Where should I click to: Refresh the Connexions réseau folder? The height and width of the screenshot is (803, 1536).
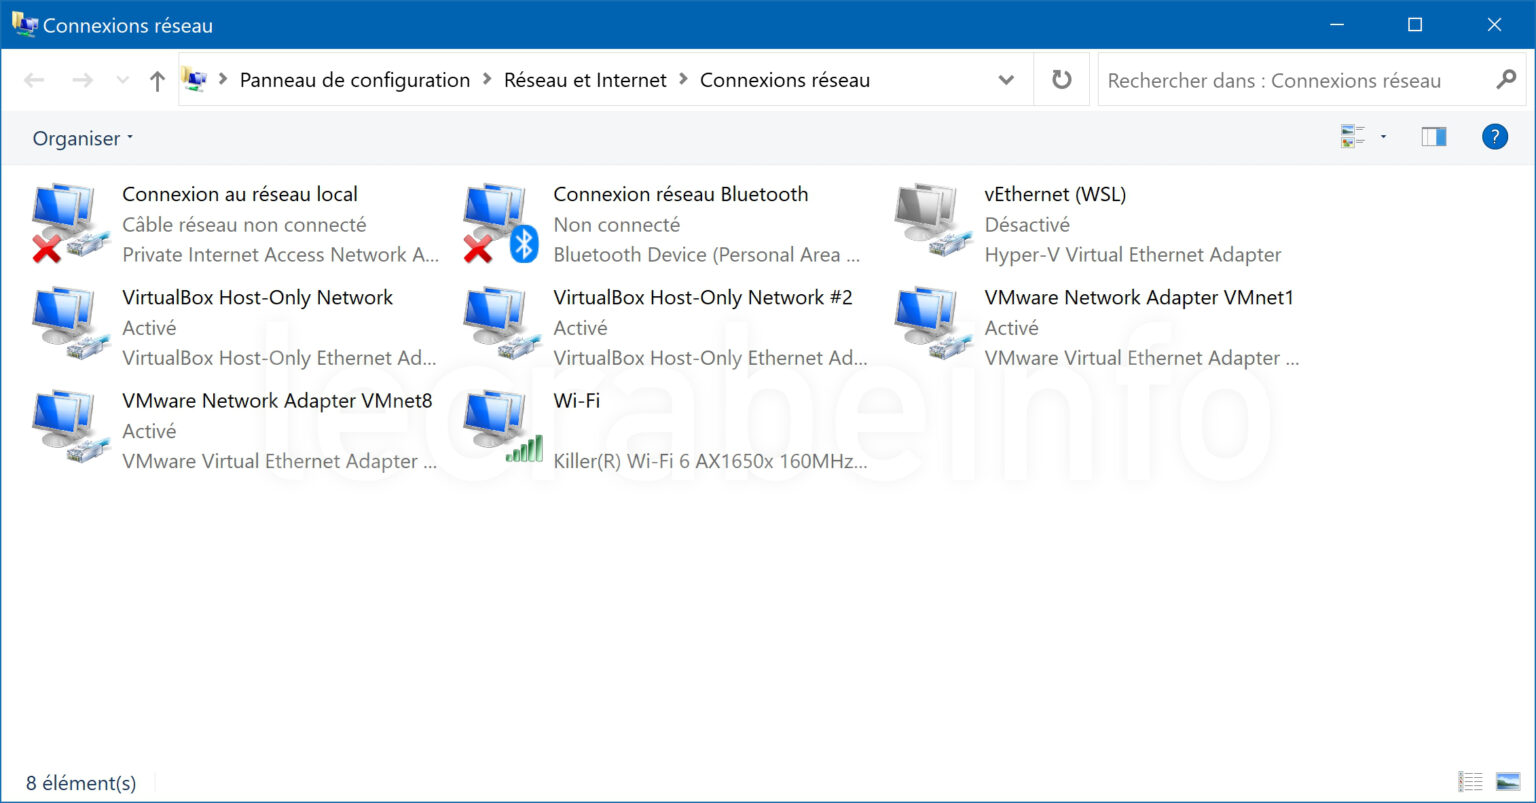[1060, 80]
